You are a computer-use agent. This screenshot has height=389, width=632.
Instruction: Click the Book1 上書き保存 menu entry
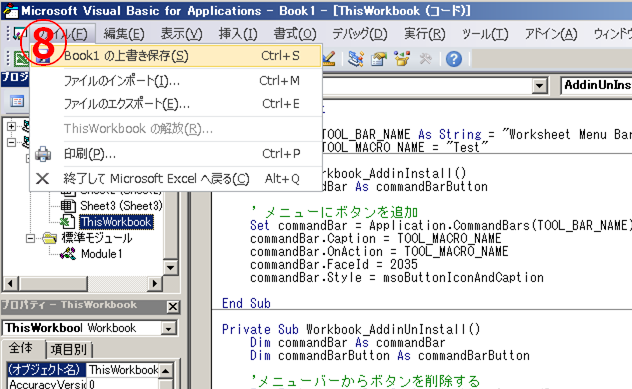point(176,56)
